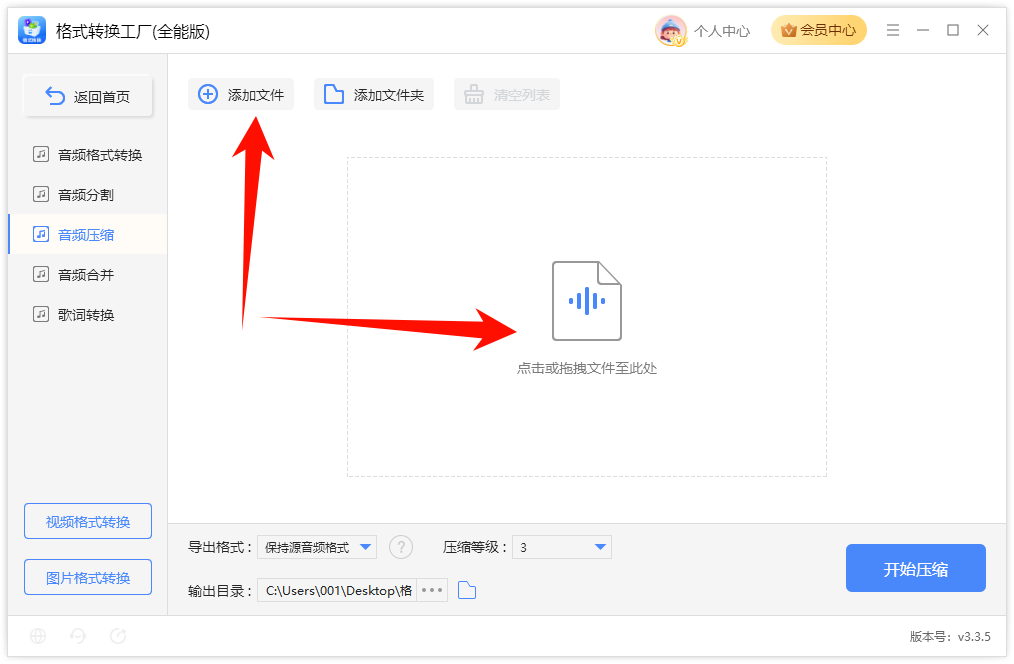Click the customer service icon in status bar
This screenshot has width=1014, height=664.
click(78, 636)
